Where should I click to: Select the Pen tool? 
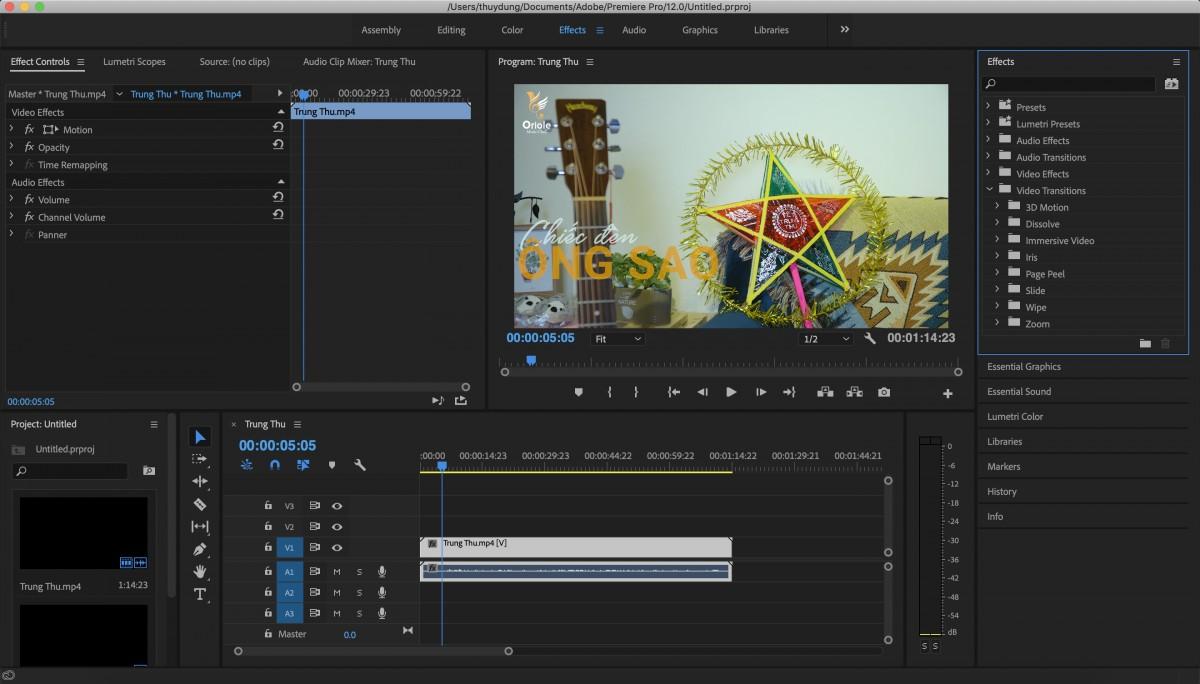pyautogui.click(x=200, y=549)
